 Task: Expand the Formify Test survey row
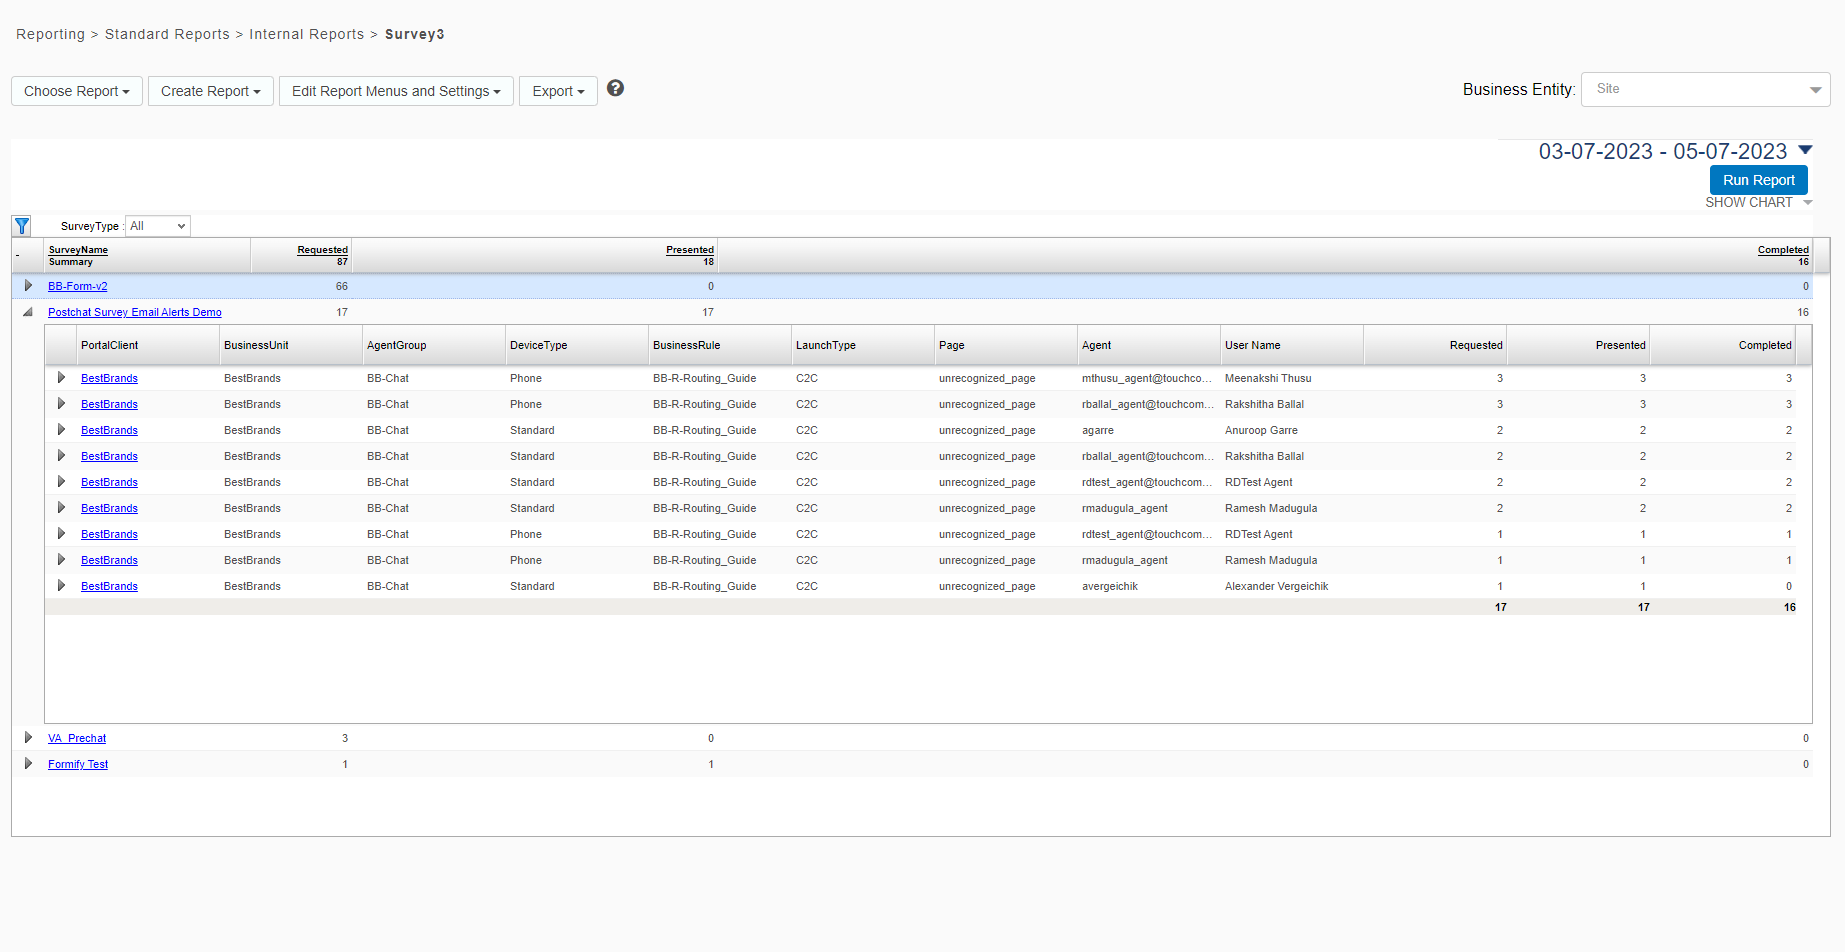click(x=28, y=764)
